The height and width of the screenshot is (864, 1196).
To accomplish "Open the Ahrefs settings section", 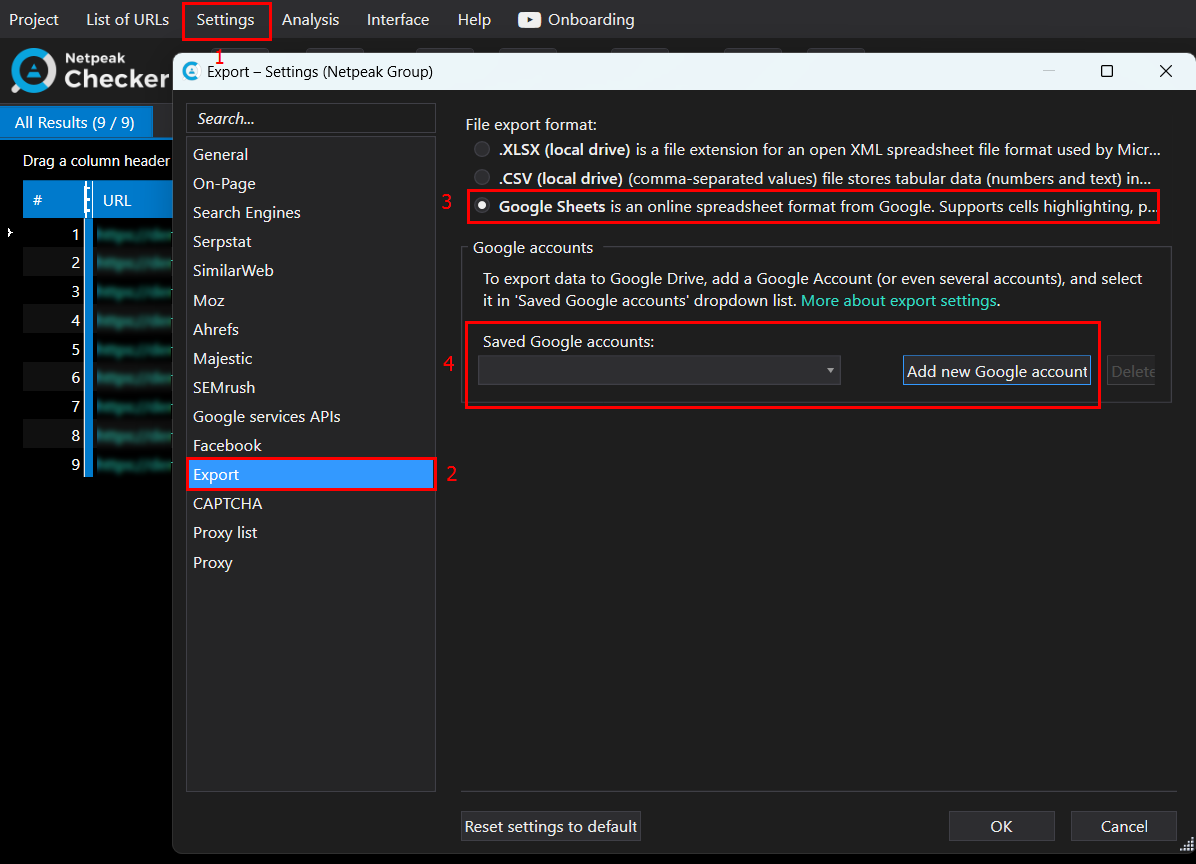I will coord(311,329).
